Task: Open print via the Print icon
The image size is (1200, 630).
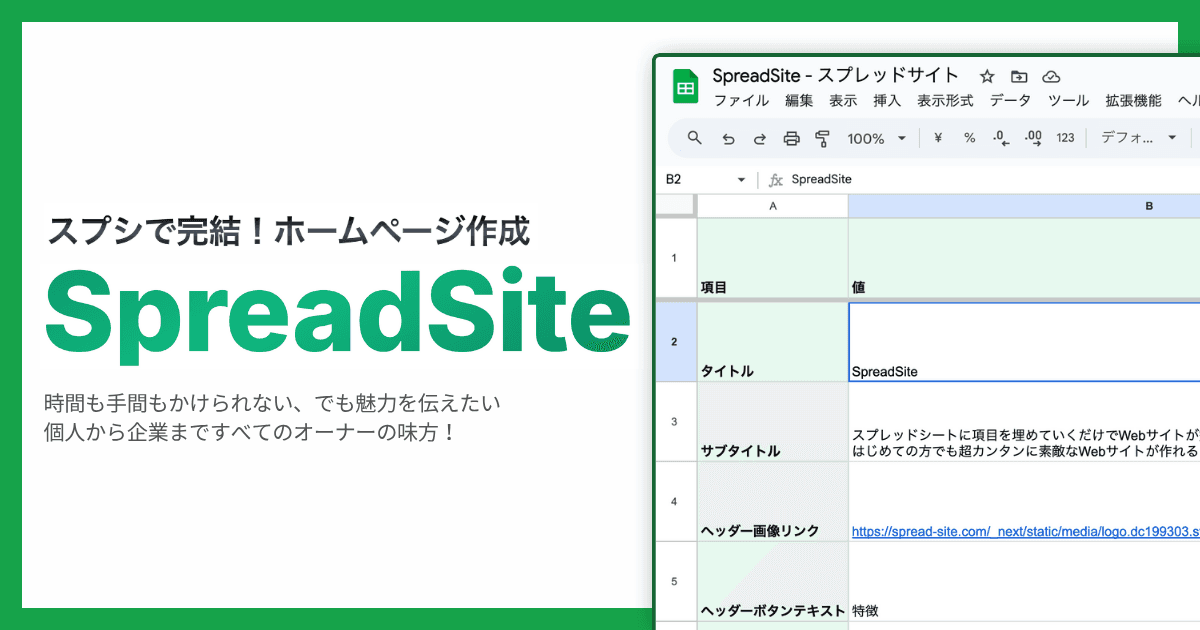Action: 791,138
